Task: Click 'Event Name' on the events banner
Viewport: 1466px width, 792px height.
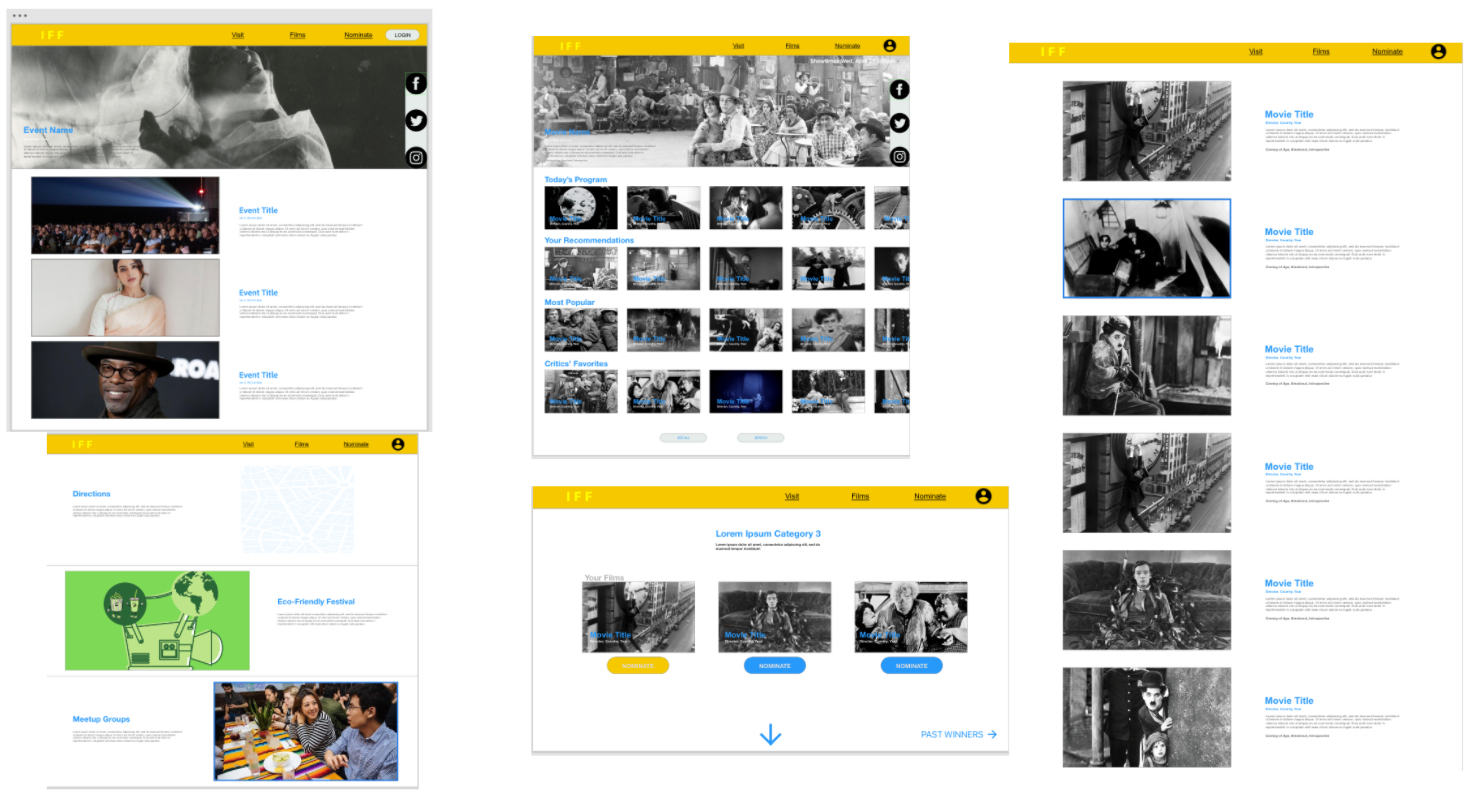Action: (48, 130)
